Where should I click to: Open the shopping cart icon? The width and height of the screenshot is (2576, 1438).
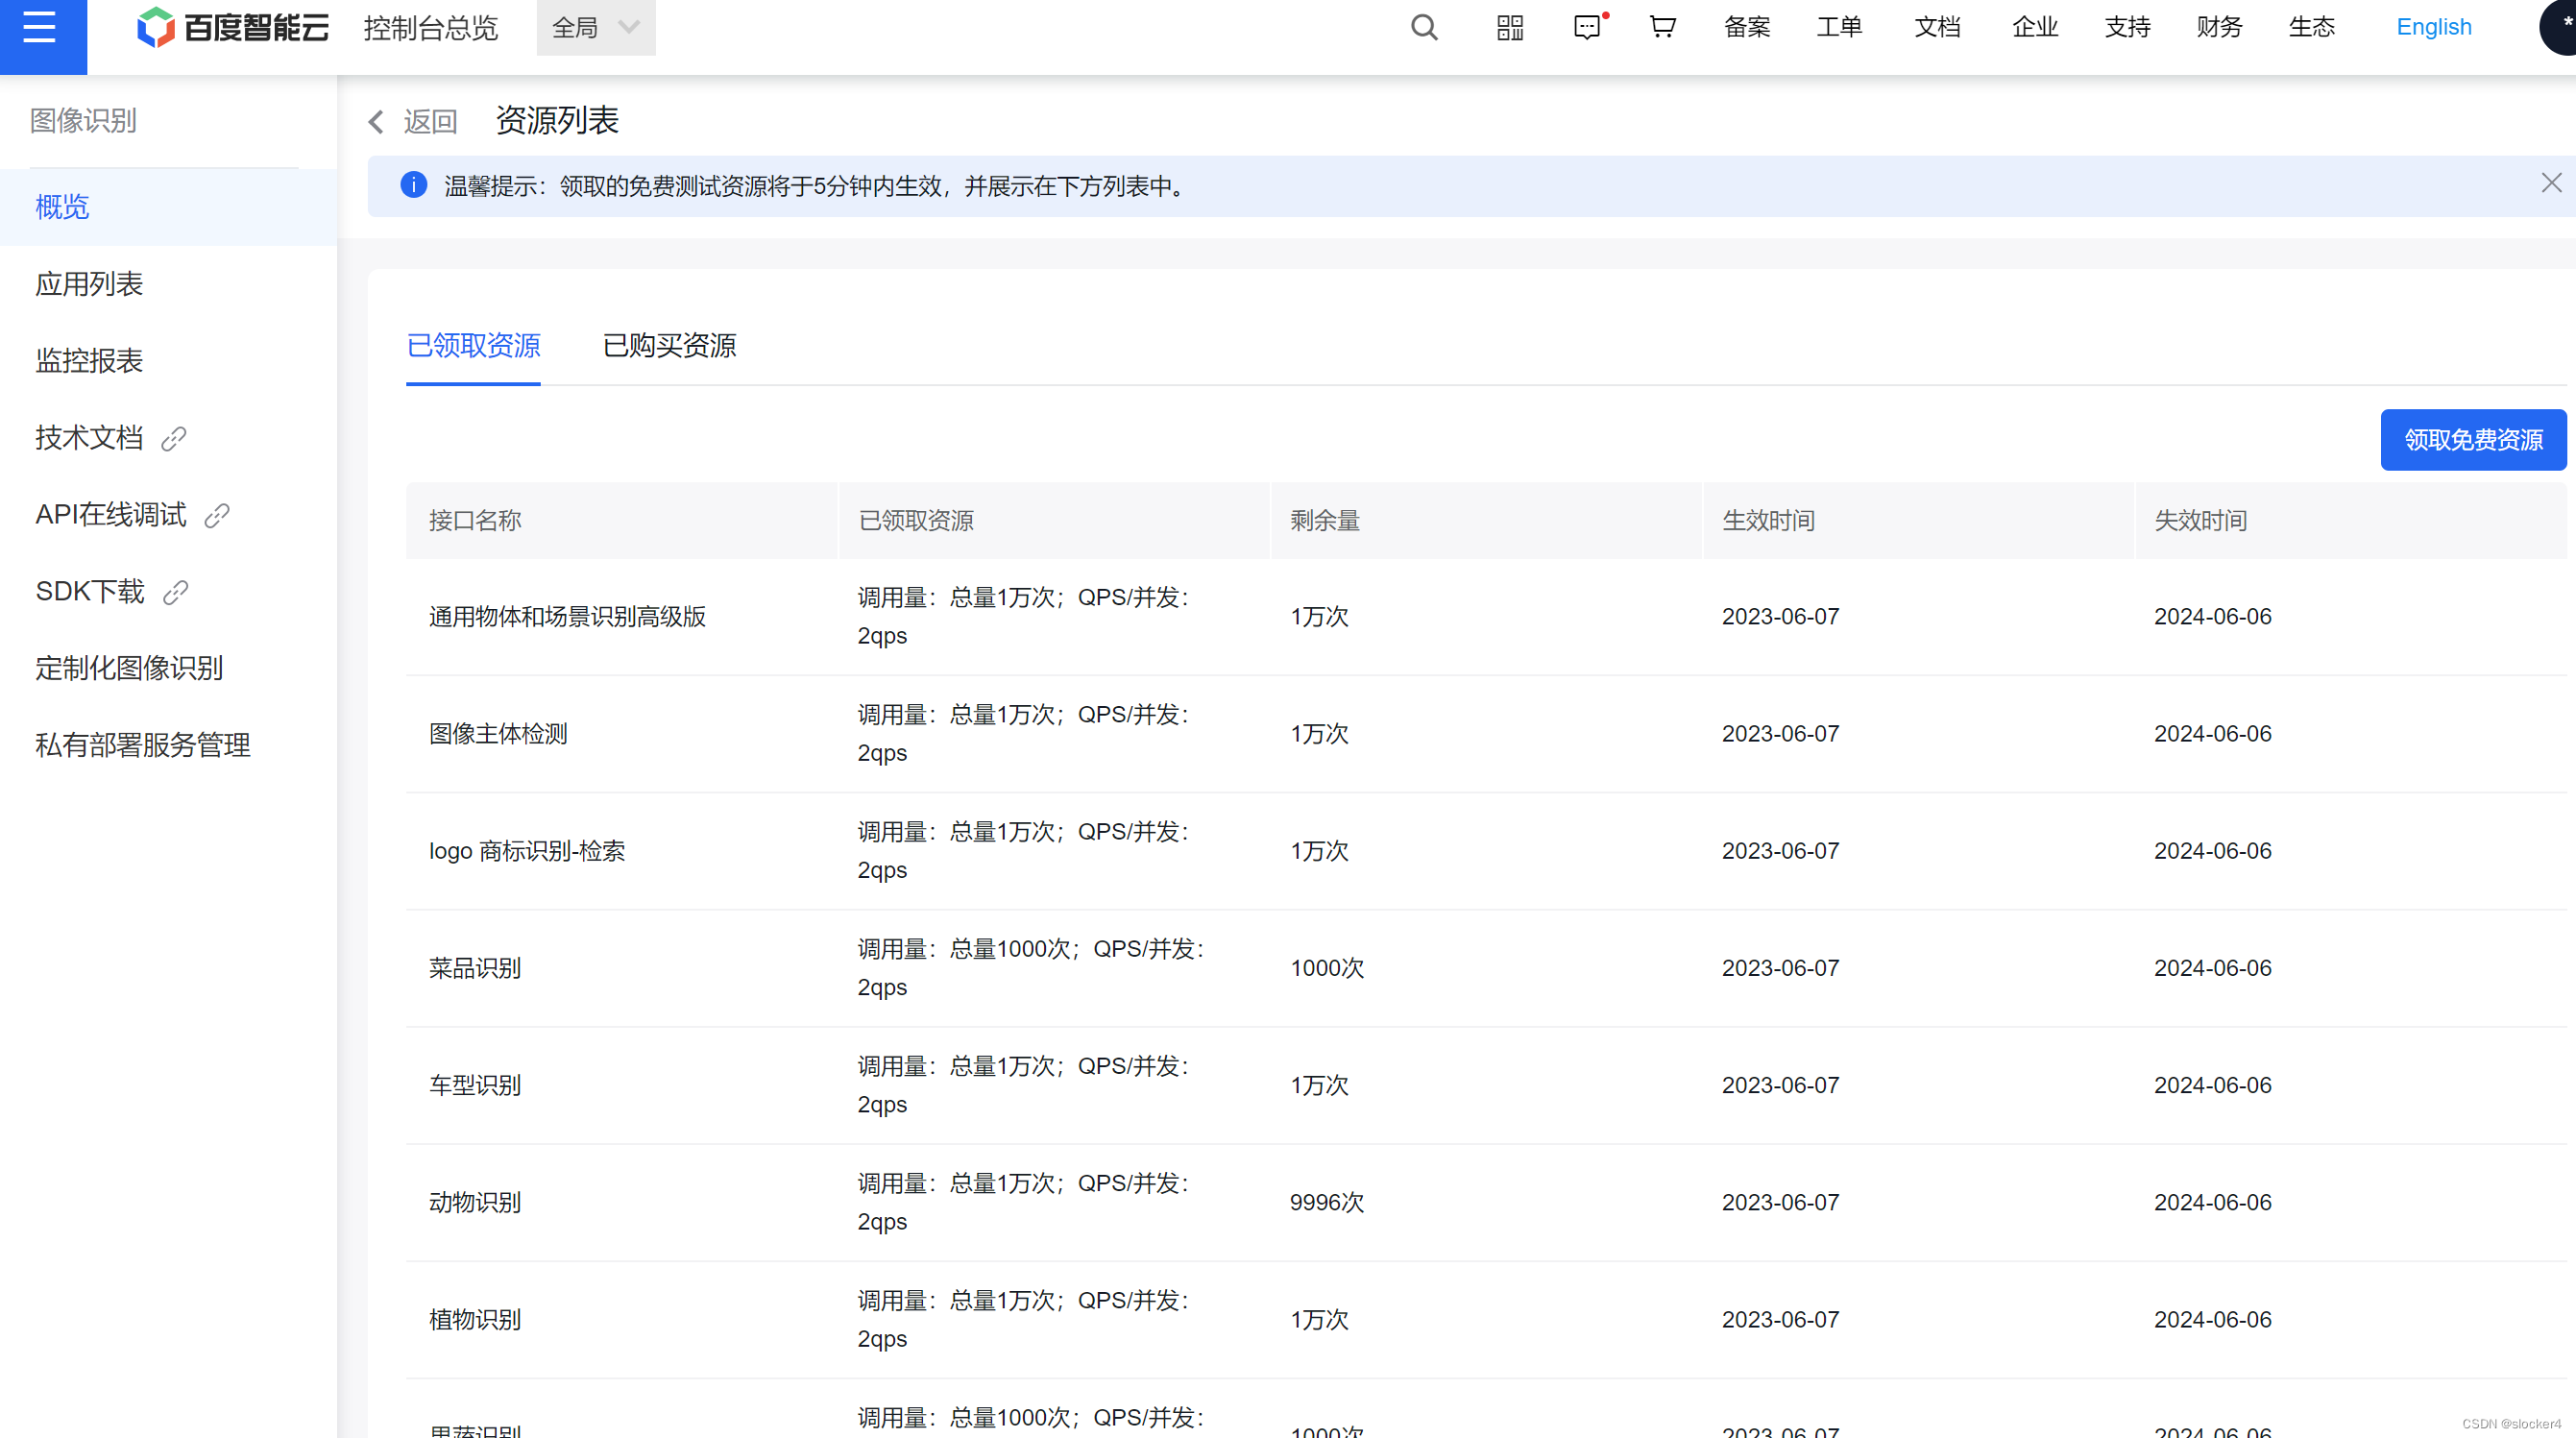pyautogui.click(x=1661, y=27)
